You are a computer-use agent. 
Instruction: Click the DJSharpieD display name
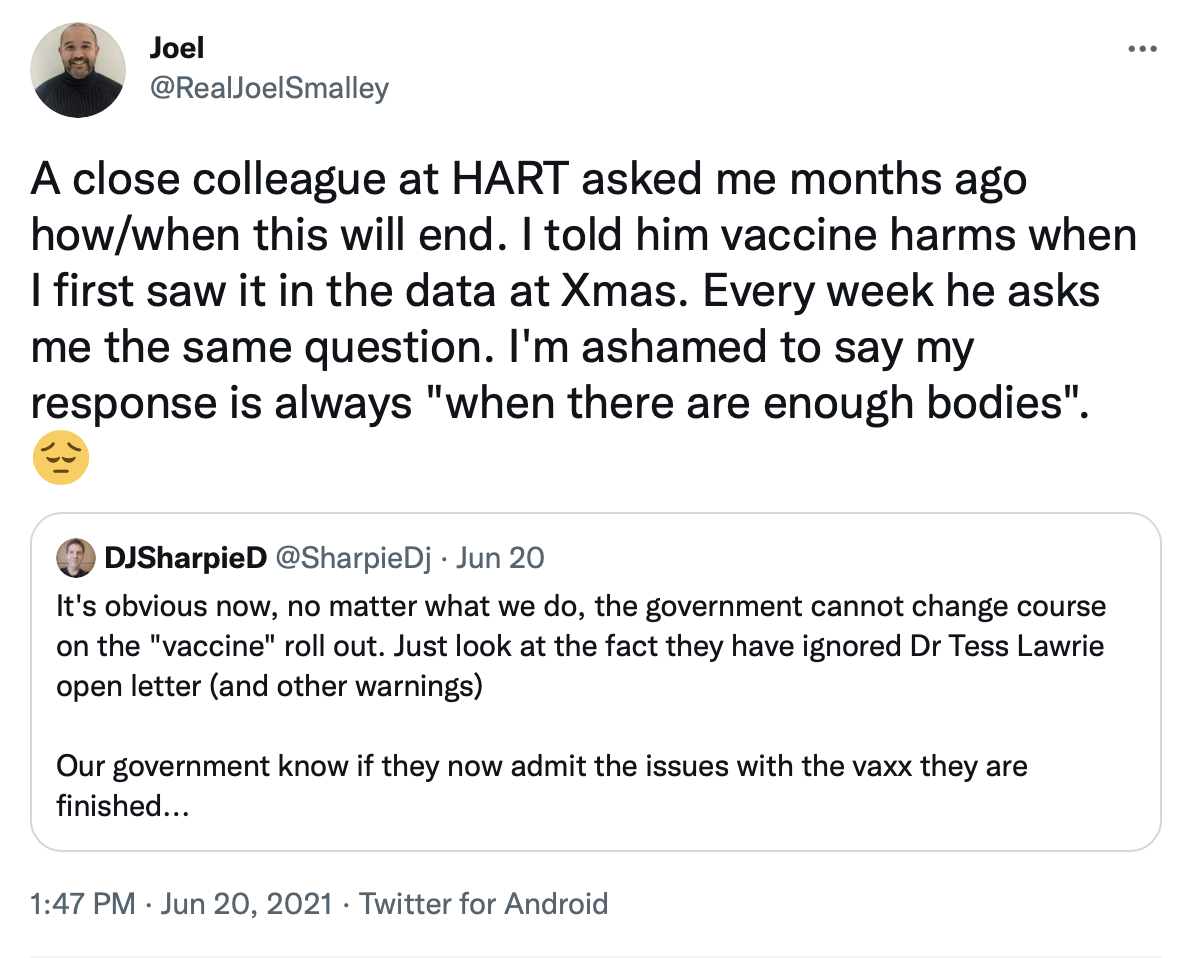coord(185,558)
